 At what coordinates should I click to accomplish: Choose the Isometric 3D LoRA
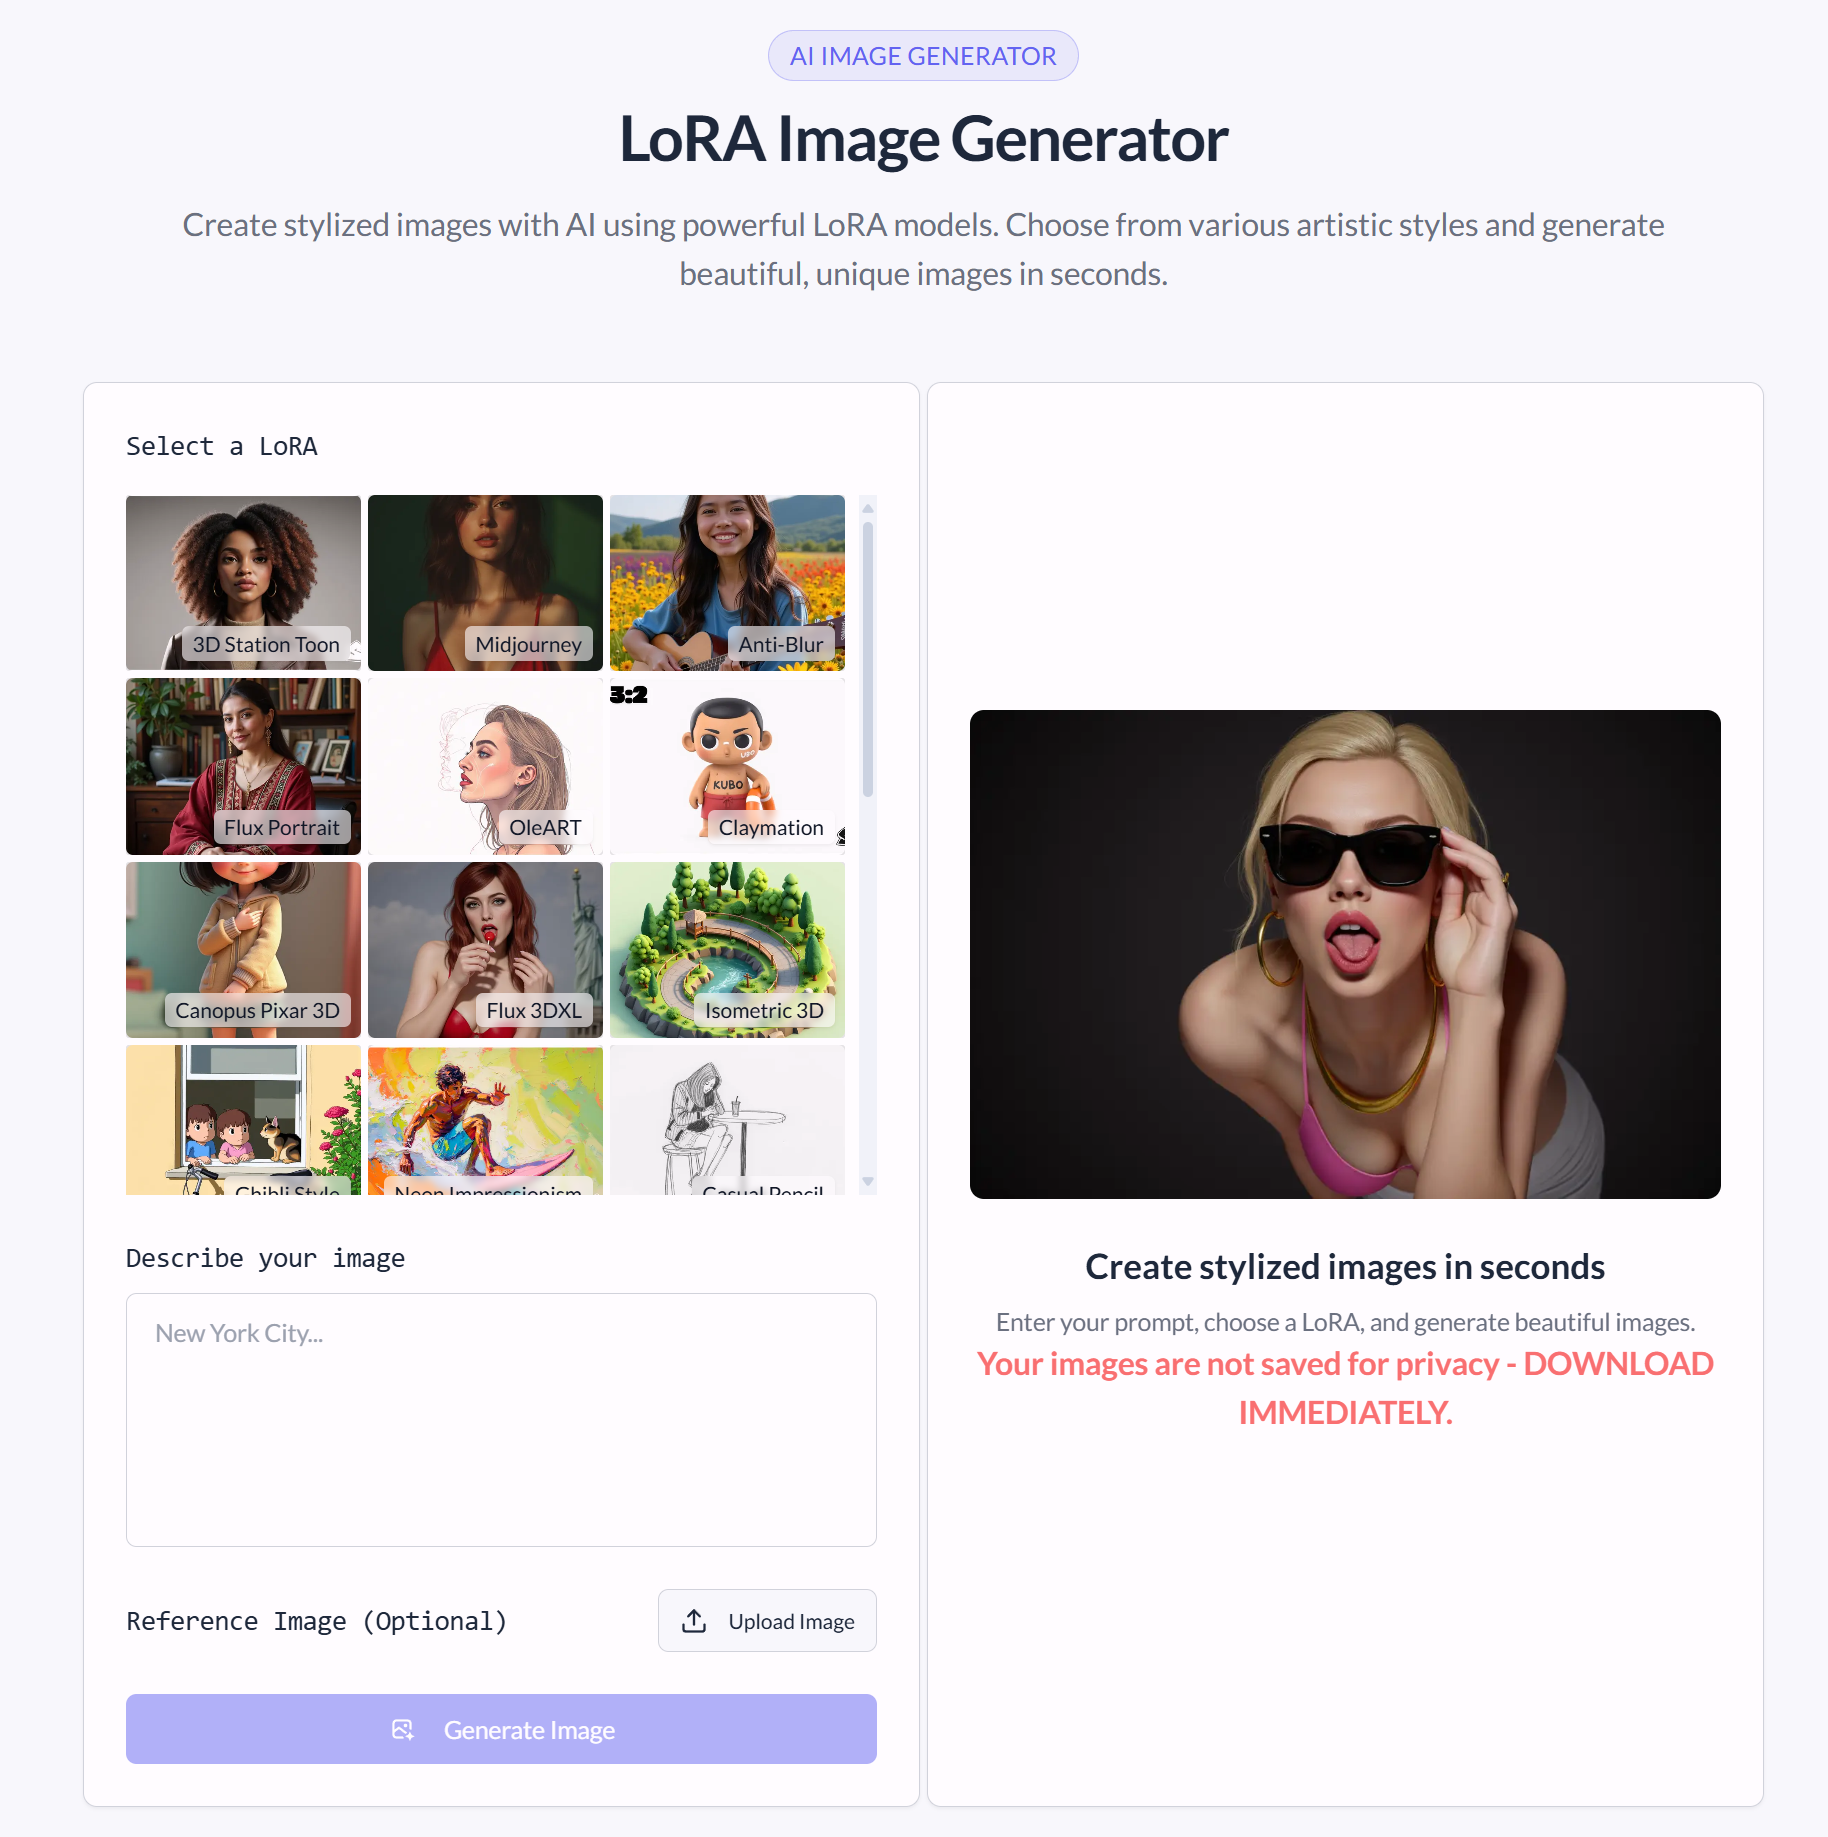[727, 949]
